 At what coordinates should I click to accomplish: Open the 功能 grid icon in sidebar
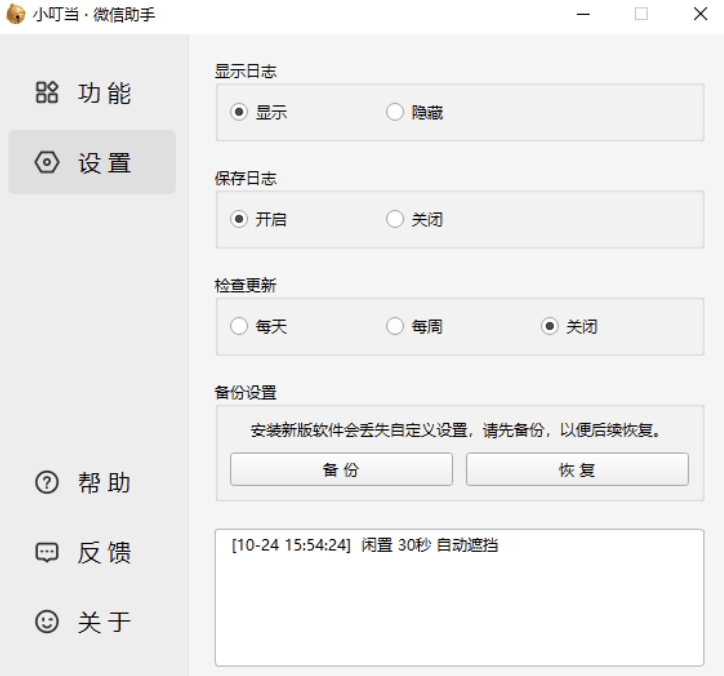tap(47, 93)
